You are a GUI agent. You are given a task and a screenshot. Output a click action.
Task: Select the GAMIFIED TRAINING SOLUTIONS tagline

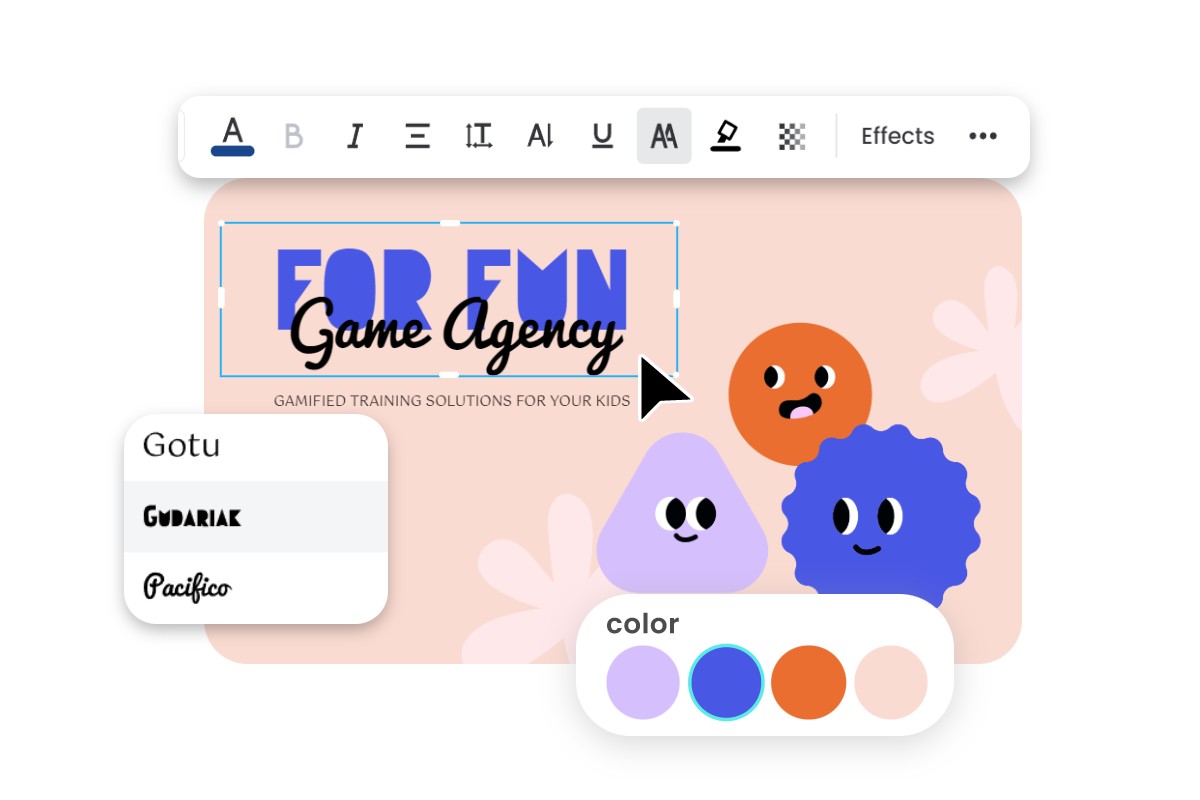click(452, 401)
